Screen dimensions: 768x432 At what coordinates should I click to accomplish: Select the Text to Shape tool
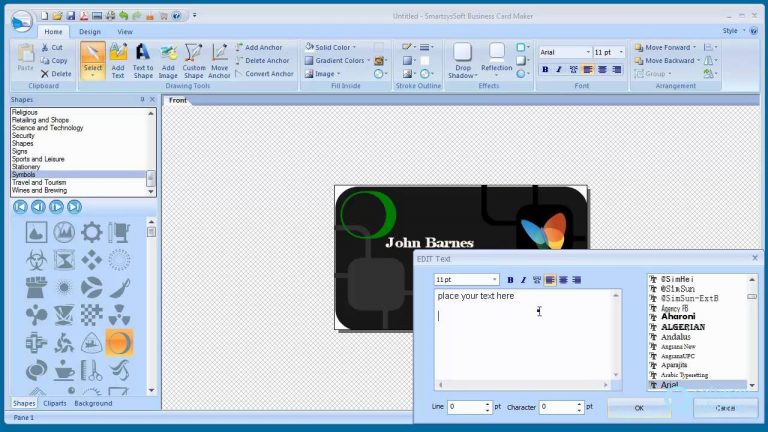click(x=143, y=60)
